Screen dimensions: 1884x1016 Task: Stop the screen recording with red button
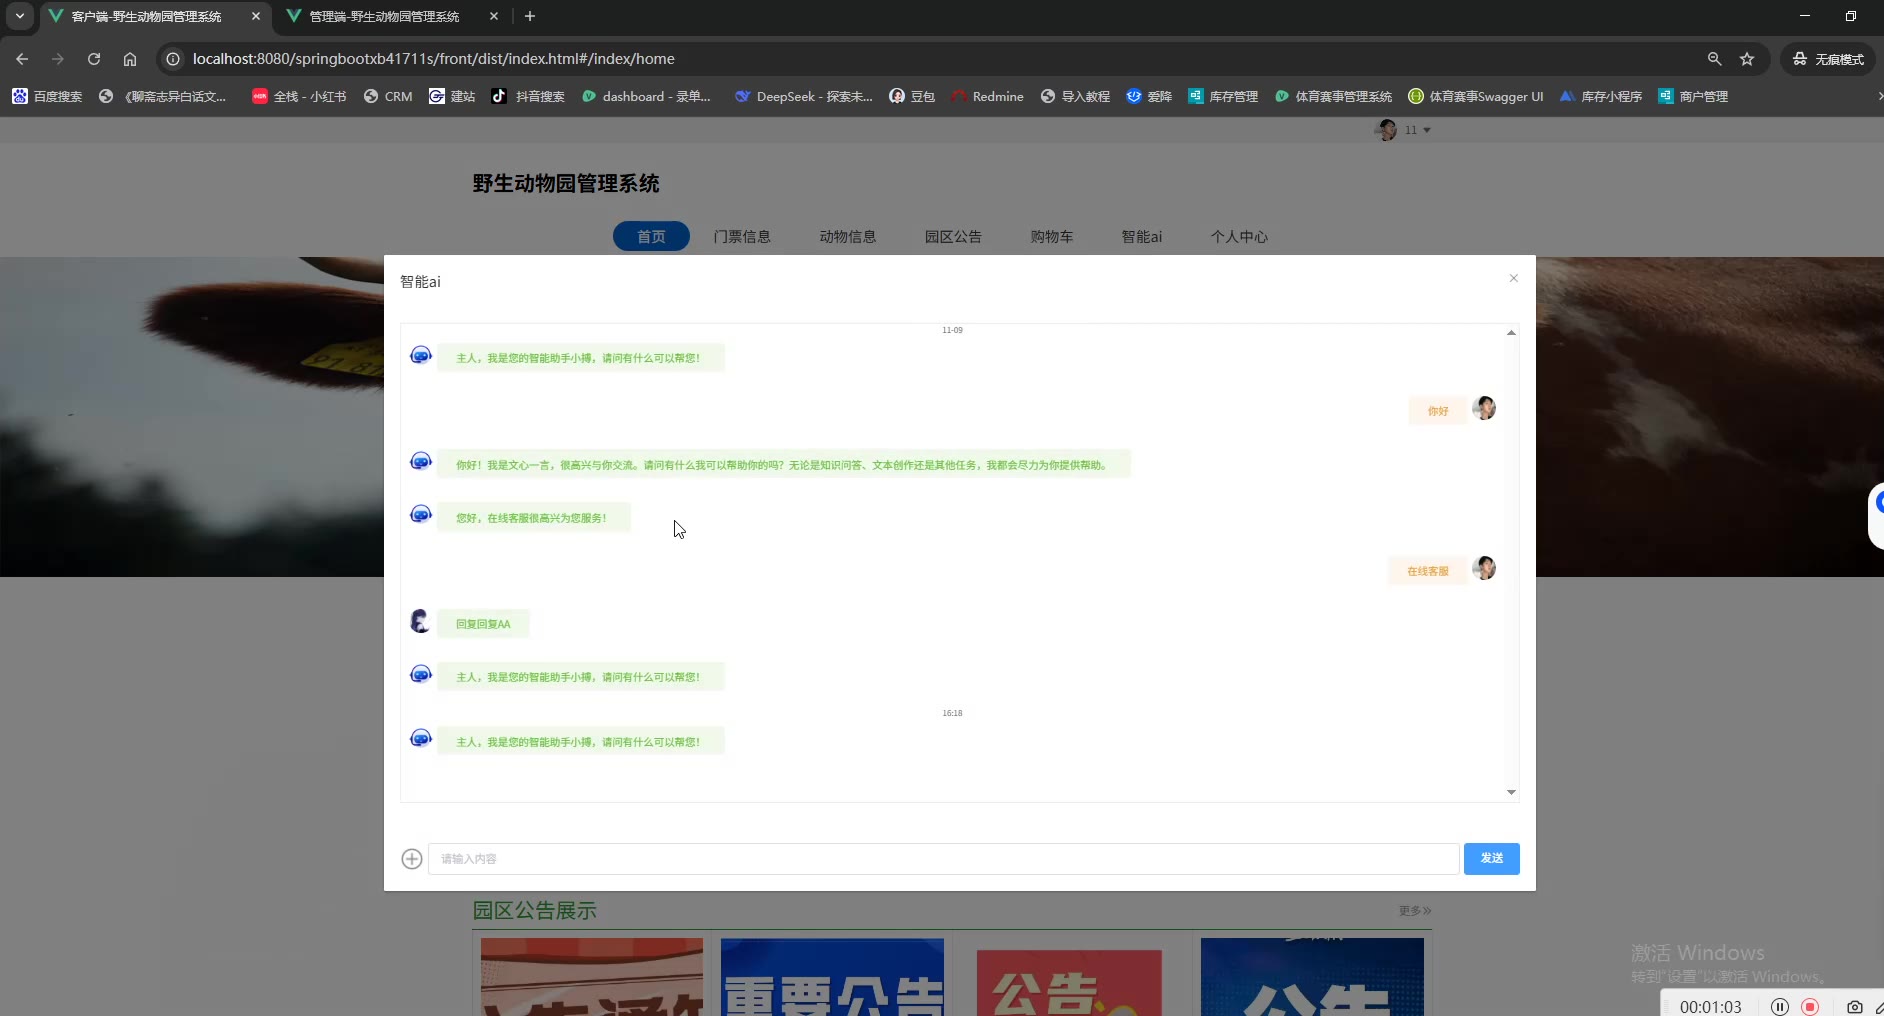pyautogui.click(x=1810, y=1007)
